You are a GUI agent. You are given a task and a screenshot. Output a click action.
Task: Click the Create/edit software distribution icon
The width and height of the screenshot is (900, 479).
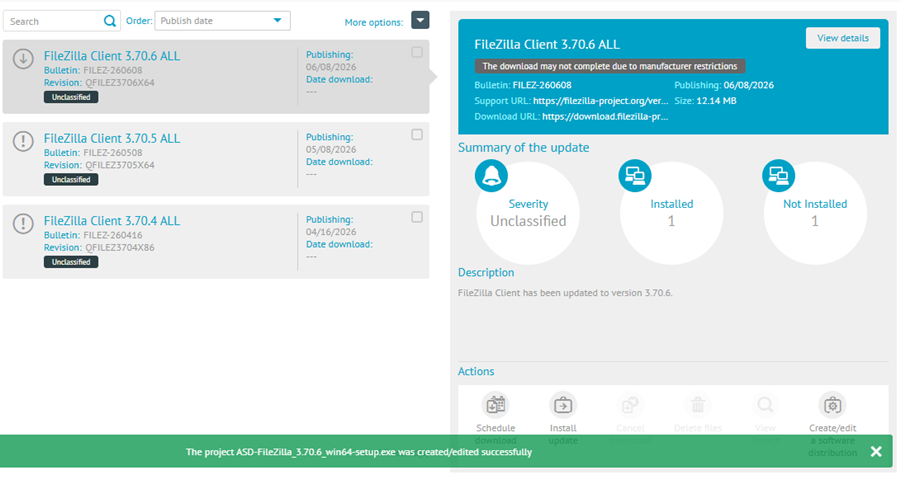pos(832,405)
